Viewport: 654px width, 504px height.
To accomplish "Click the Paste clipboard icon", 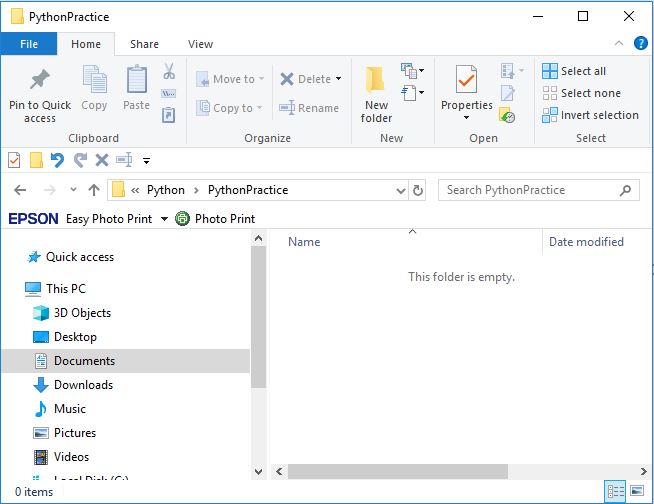I will [137, 79].
